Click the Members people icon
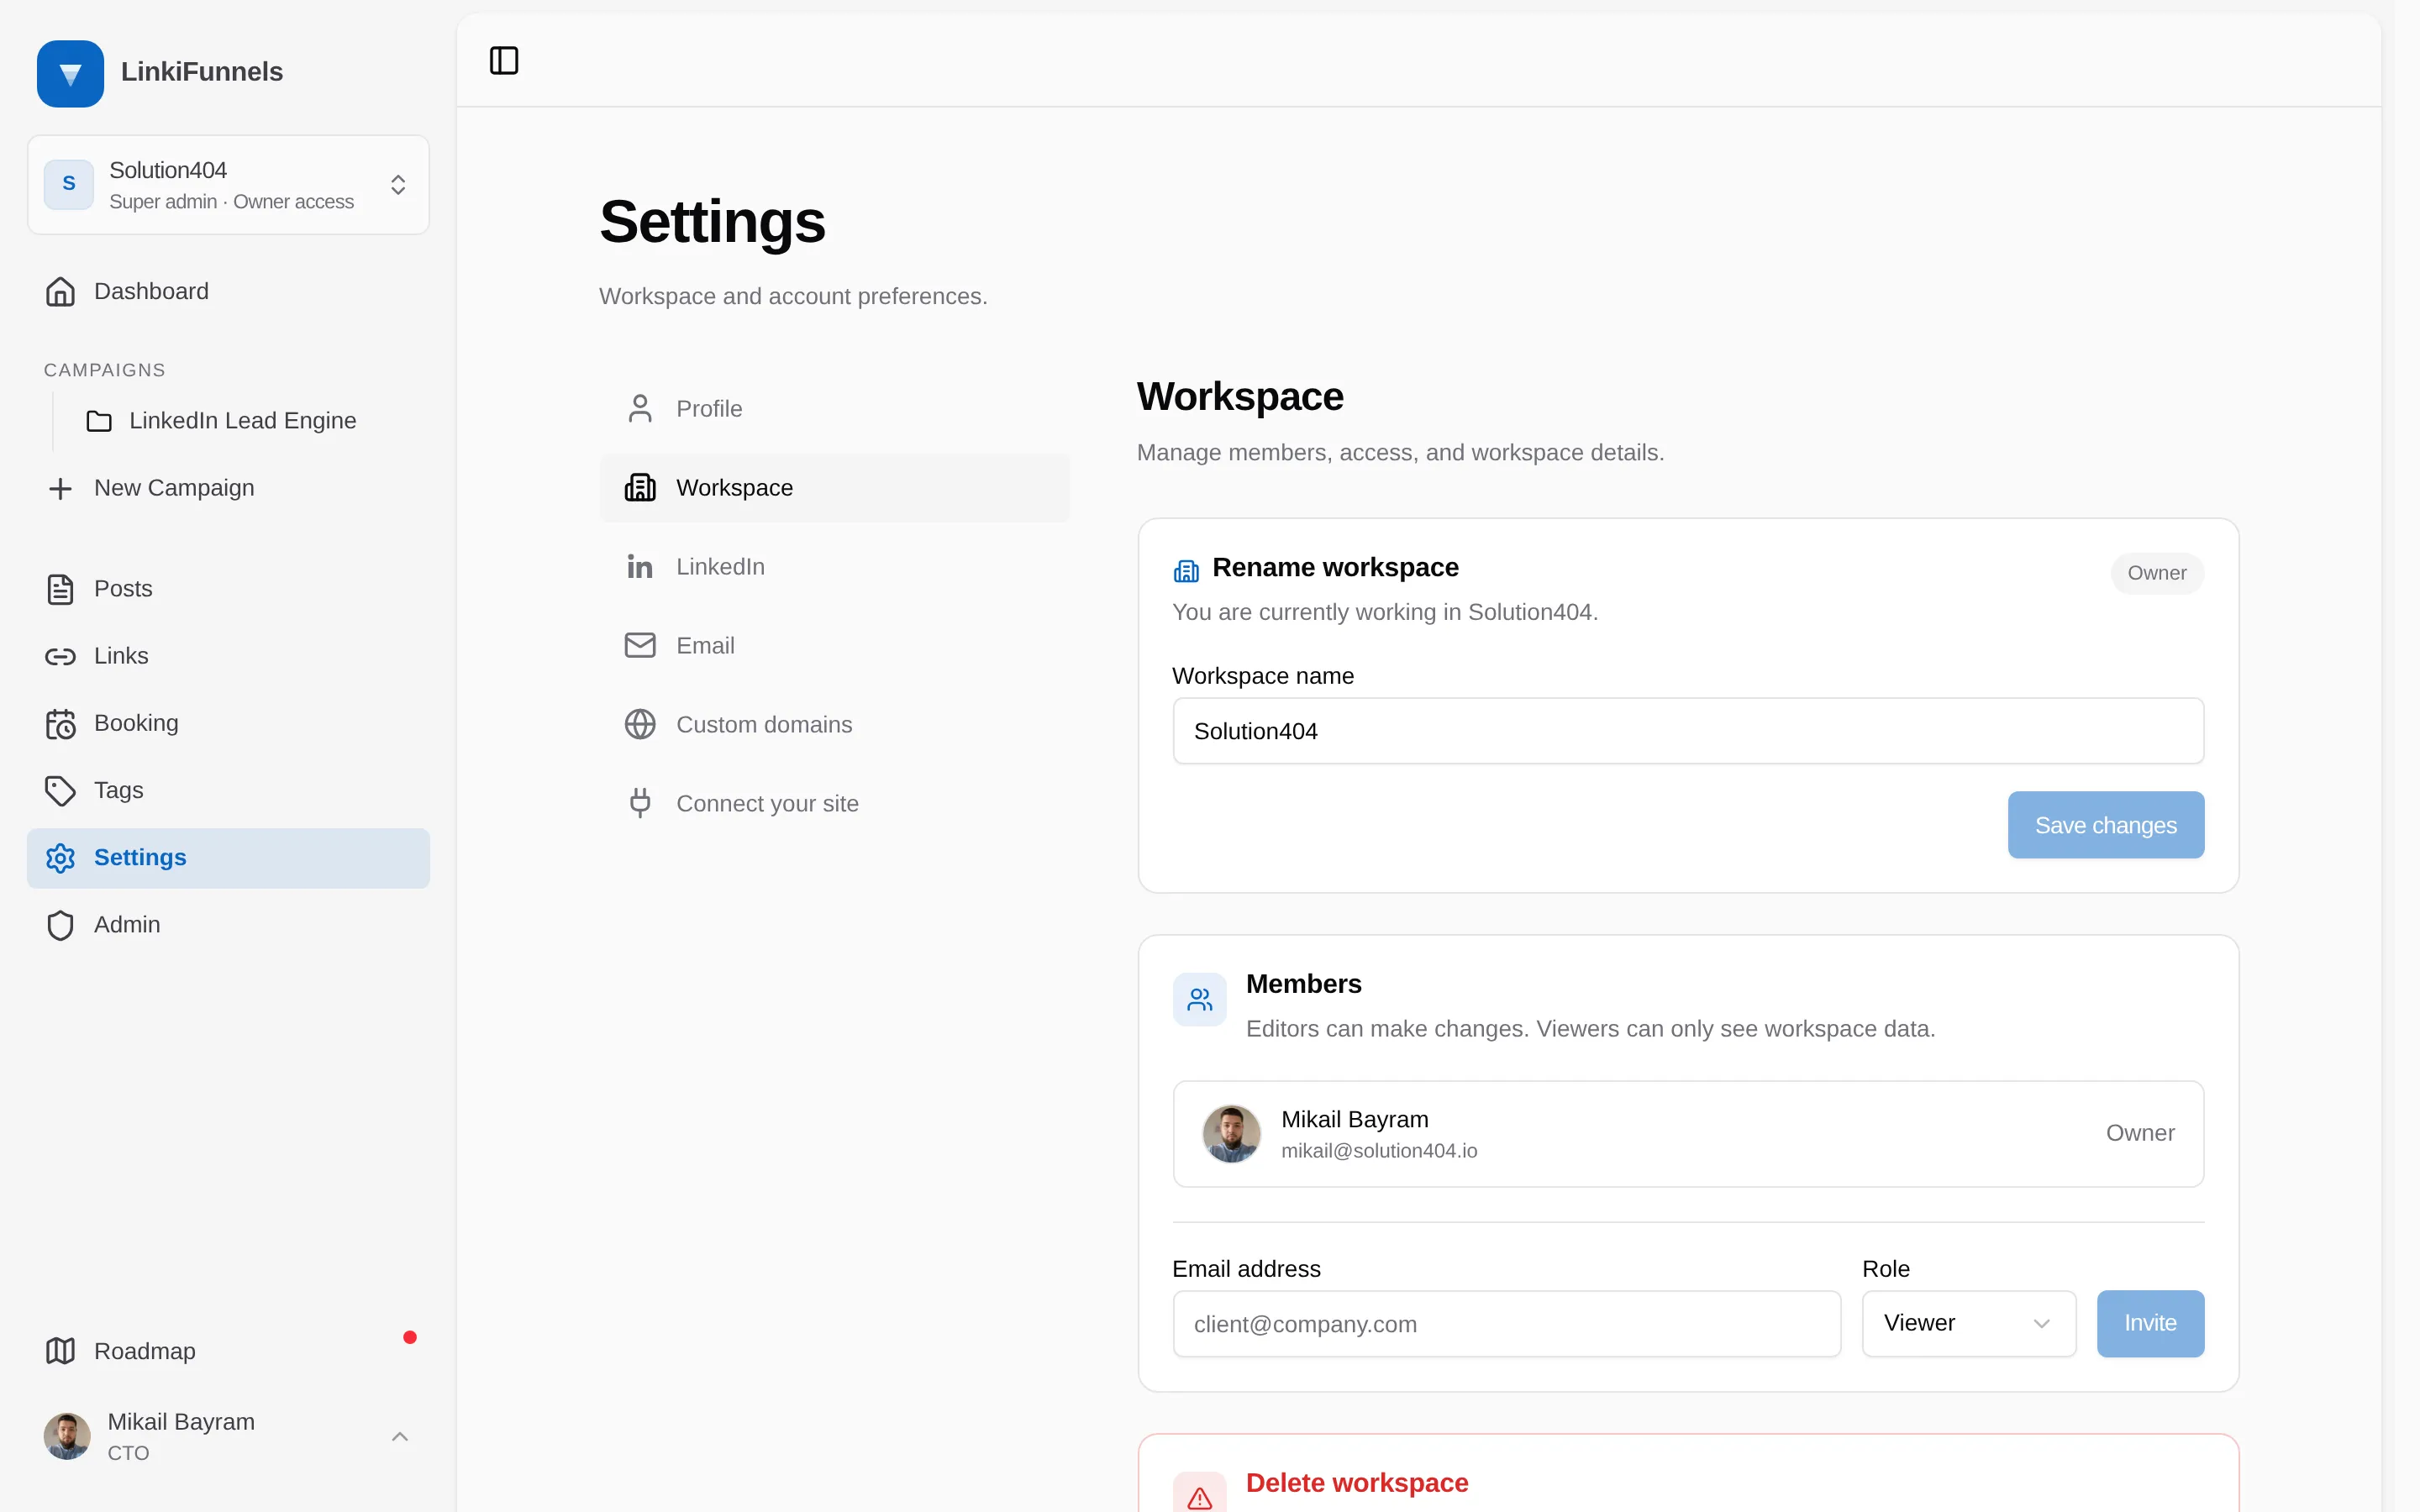2420x1512 pixels. 1199,999
